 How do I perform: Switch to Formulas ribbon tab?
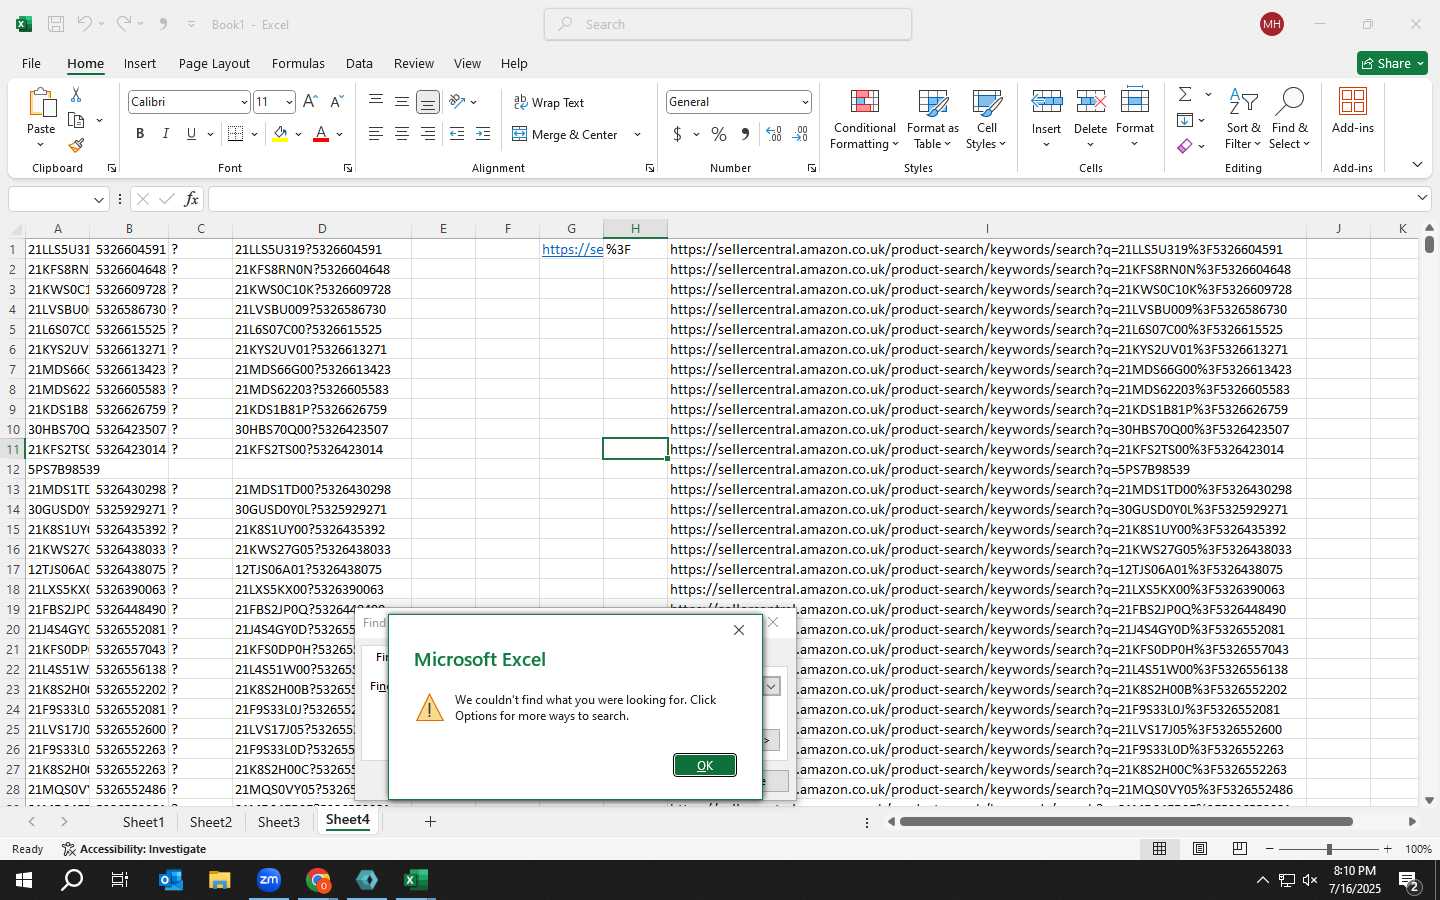[298, 63]
